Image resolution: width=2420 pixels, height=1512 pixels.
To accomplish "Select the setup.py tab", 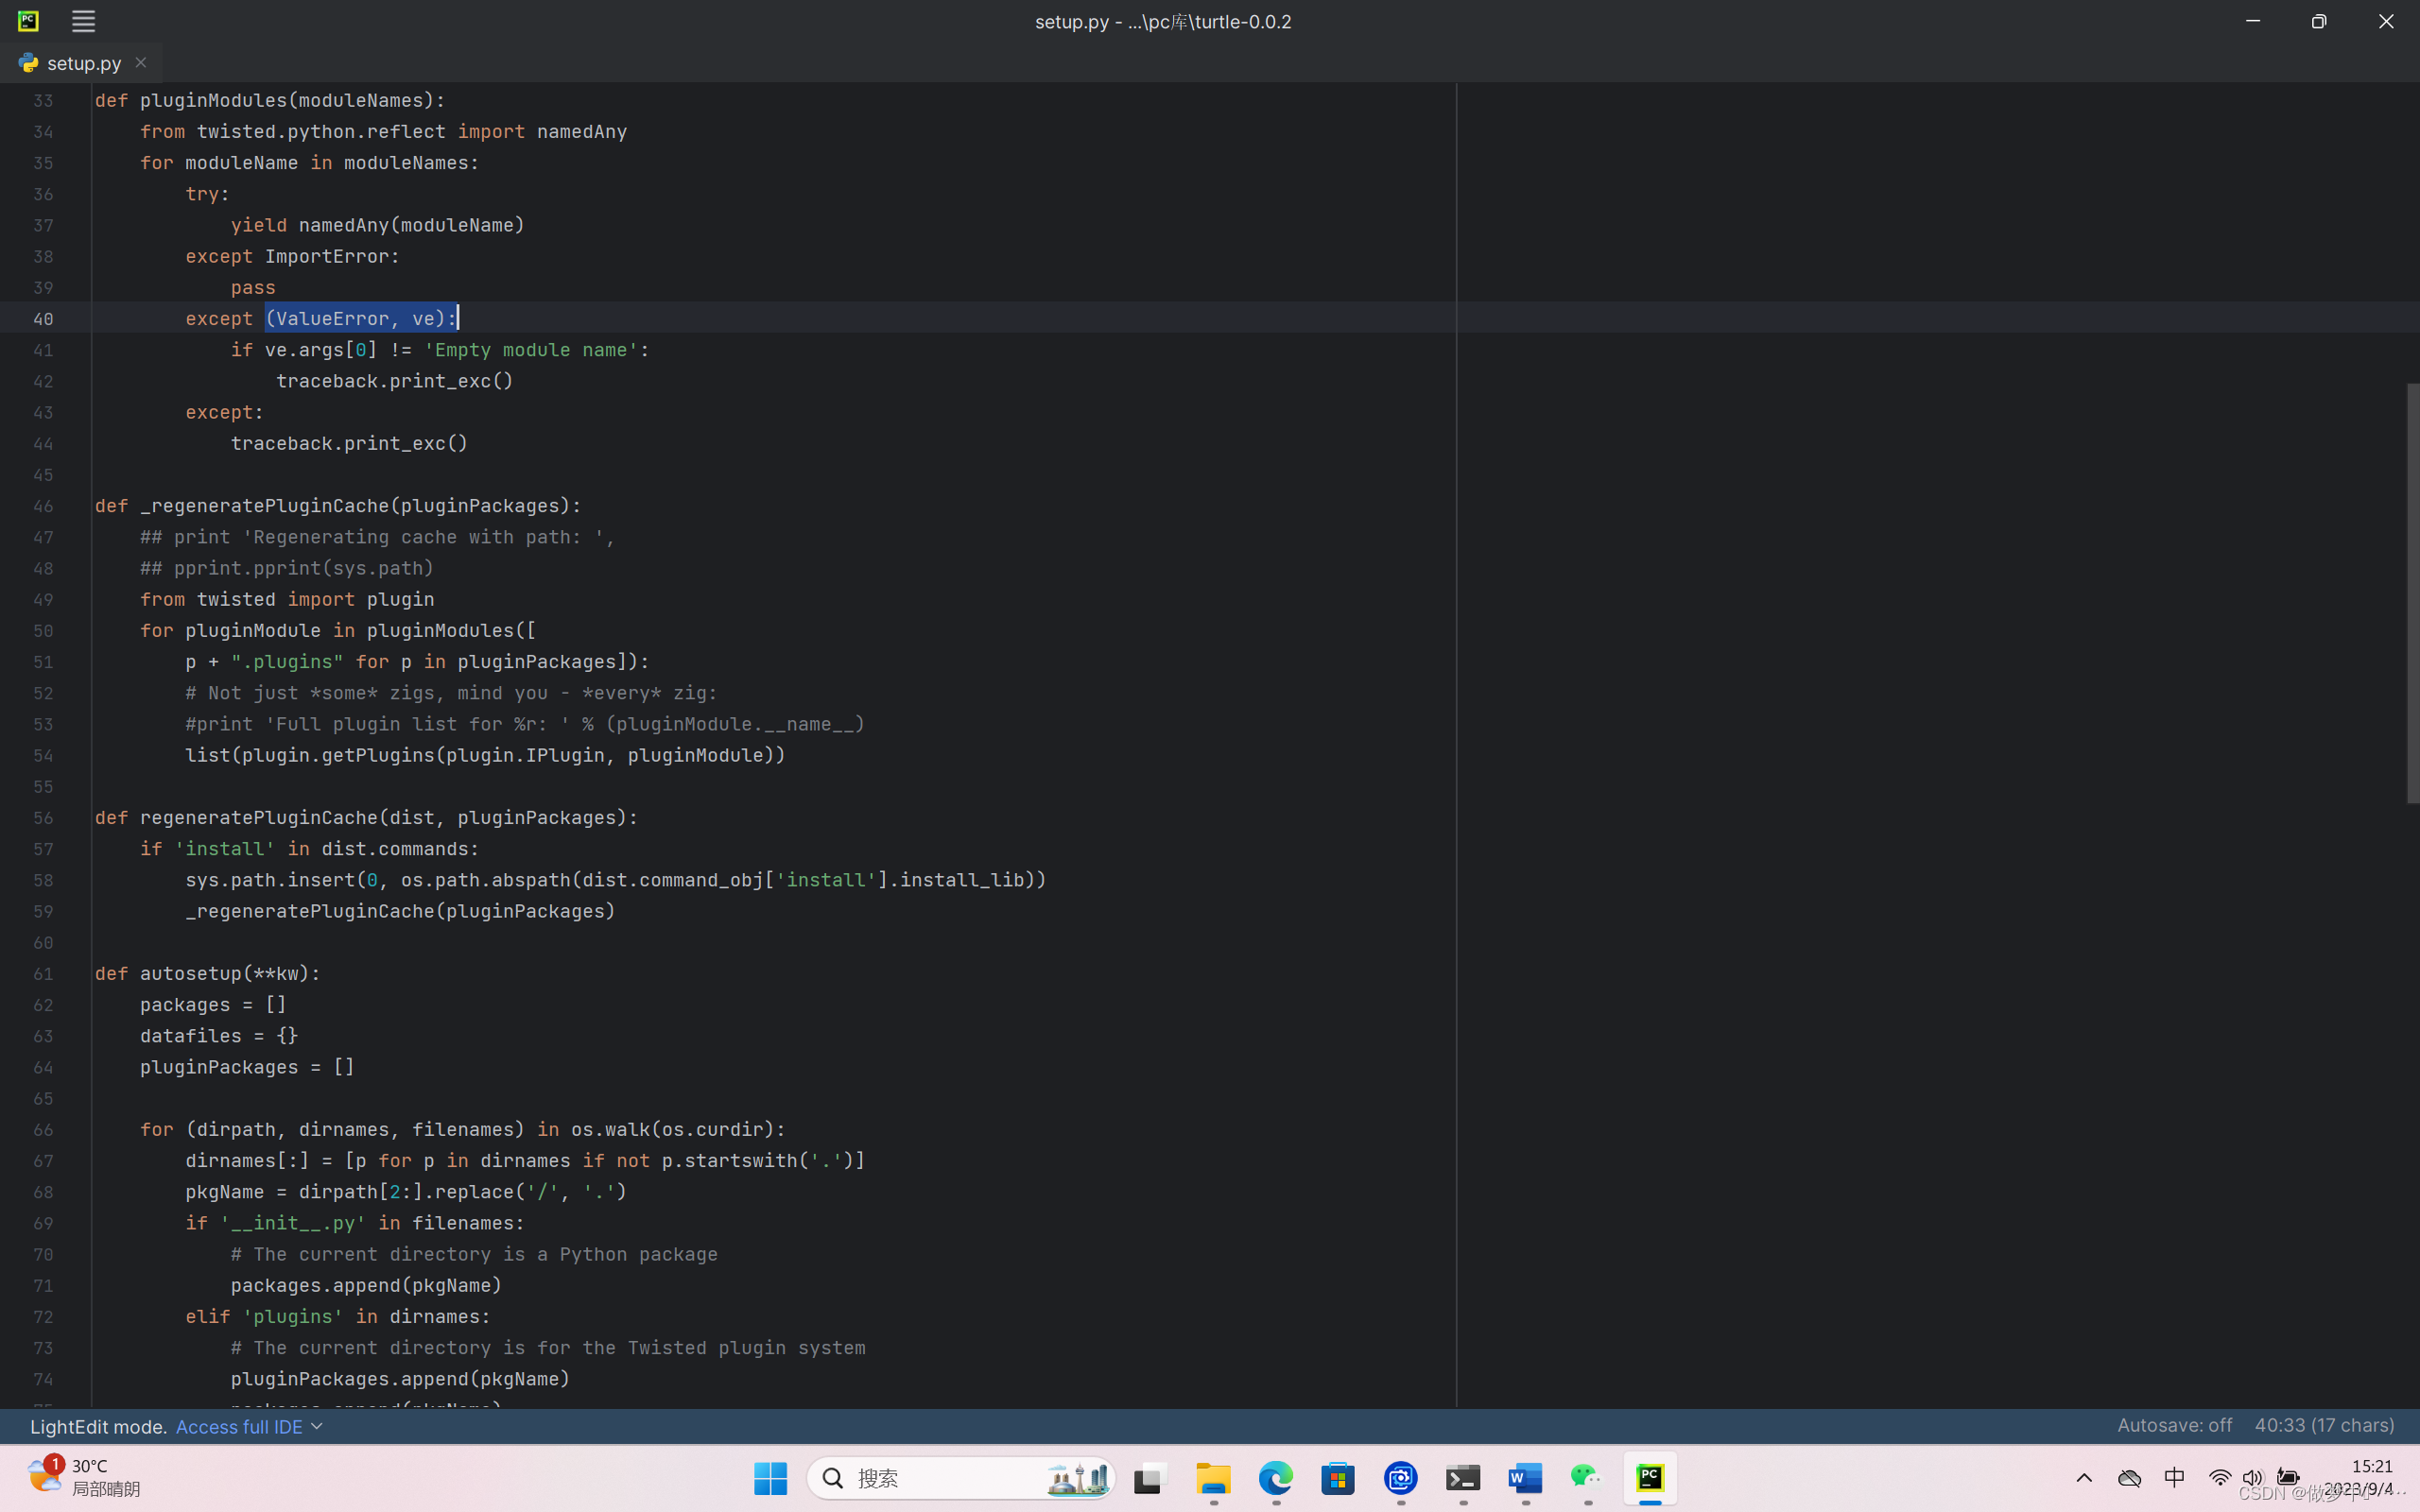I will pyautogui.click(x=83, y=63).
